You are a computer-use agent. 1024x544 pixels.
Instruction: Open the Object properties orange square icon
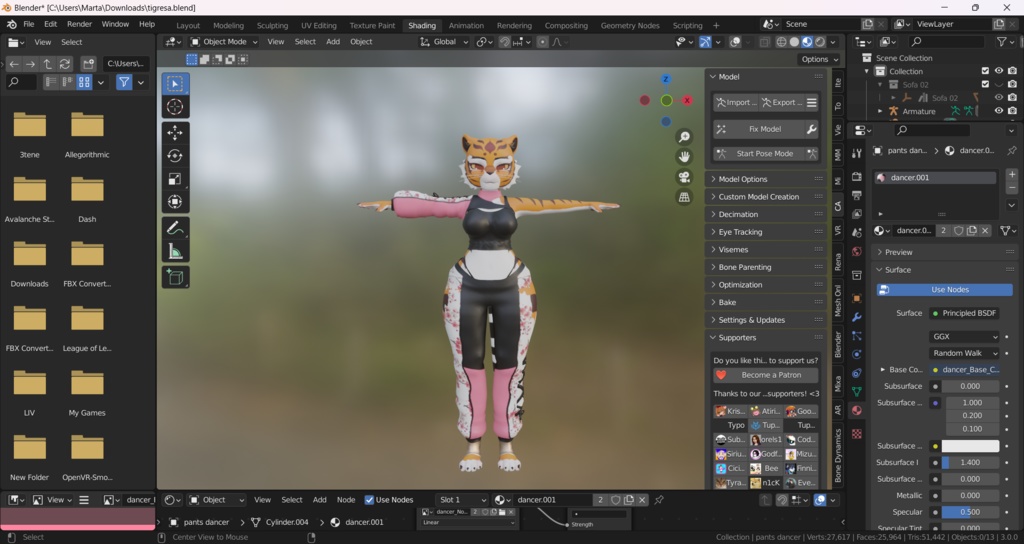856,298
